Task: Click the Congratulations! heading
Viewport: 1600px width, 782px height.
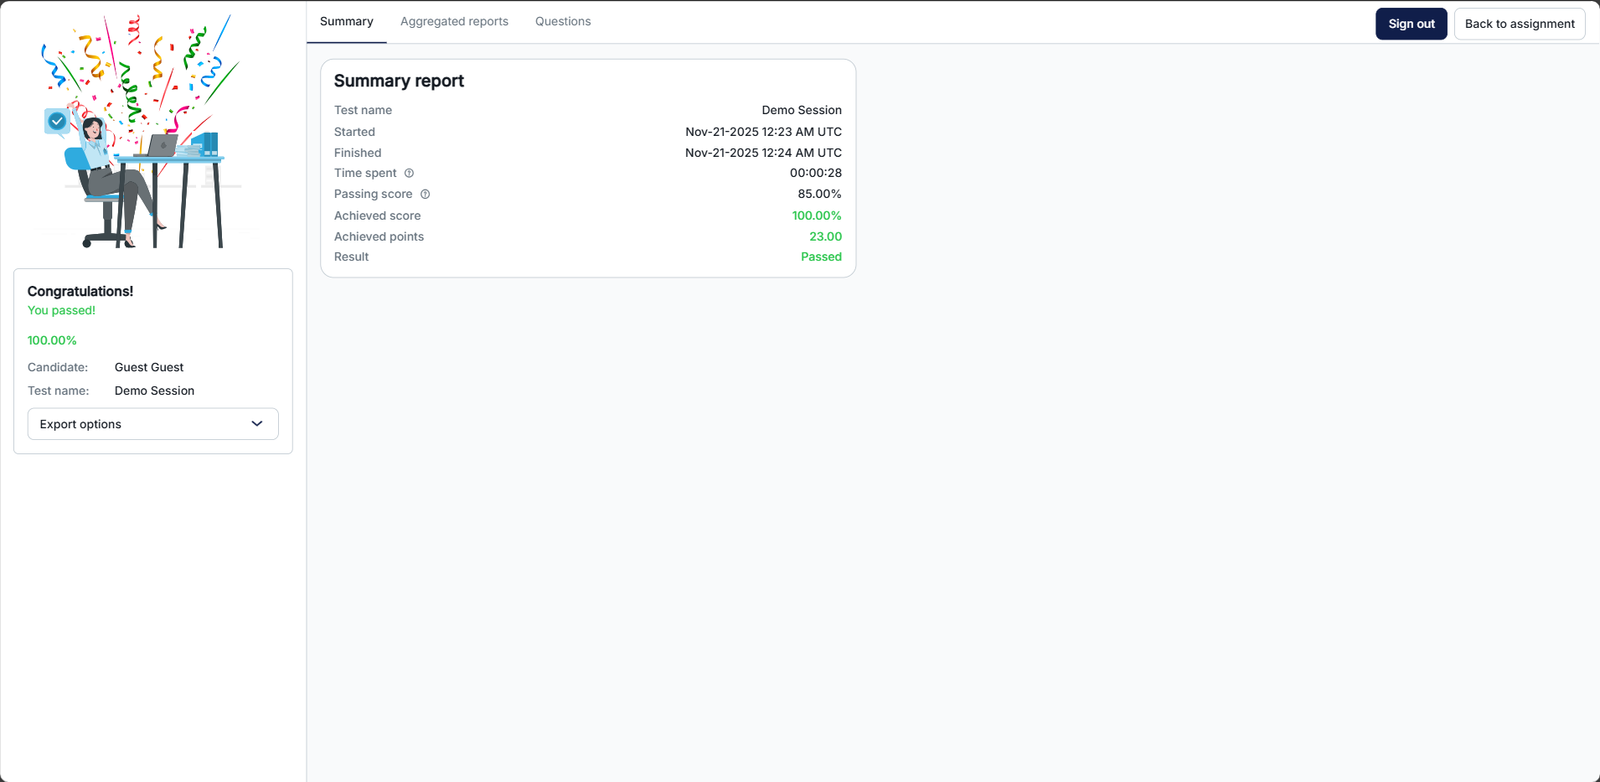Action: click(80, 291)
